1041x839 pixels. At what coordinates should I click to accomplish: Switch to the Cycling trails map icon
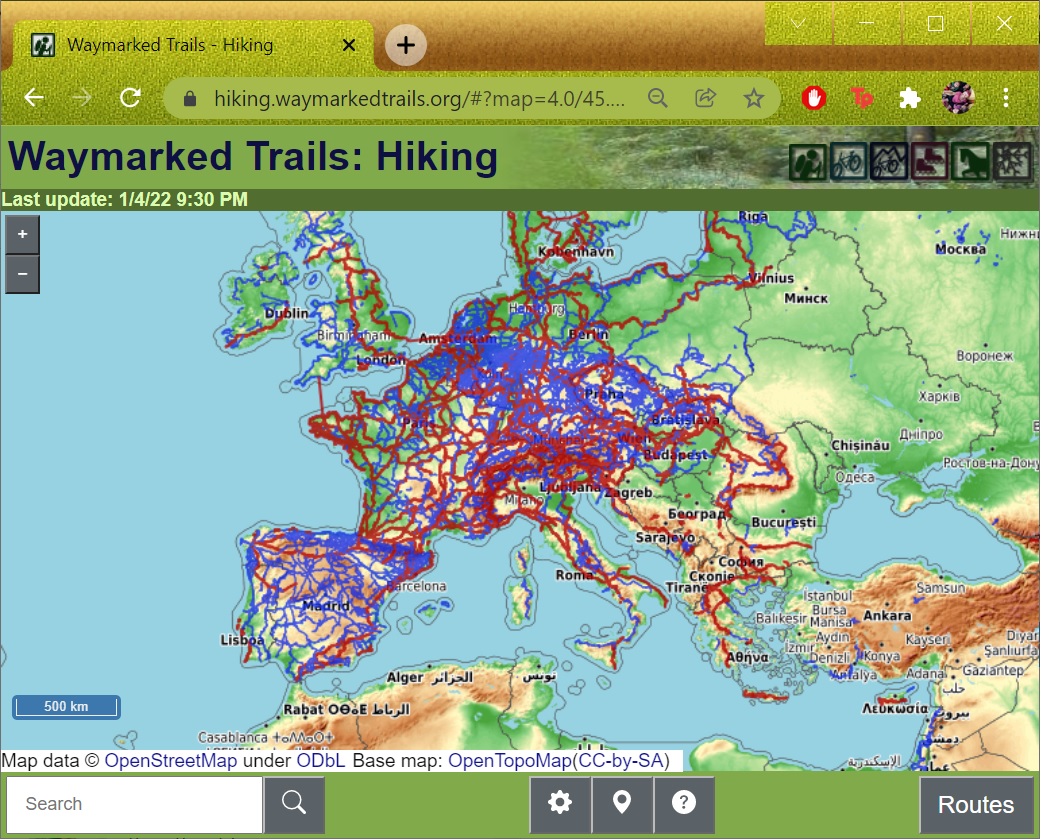[848, 162]
